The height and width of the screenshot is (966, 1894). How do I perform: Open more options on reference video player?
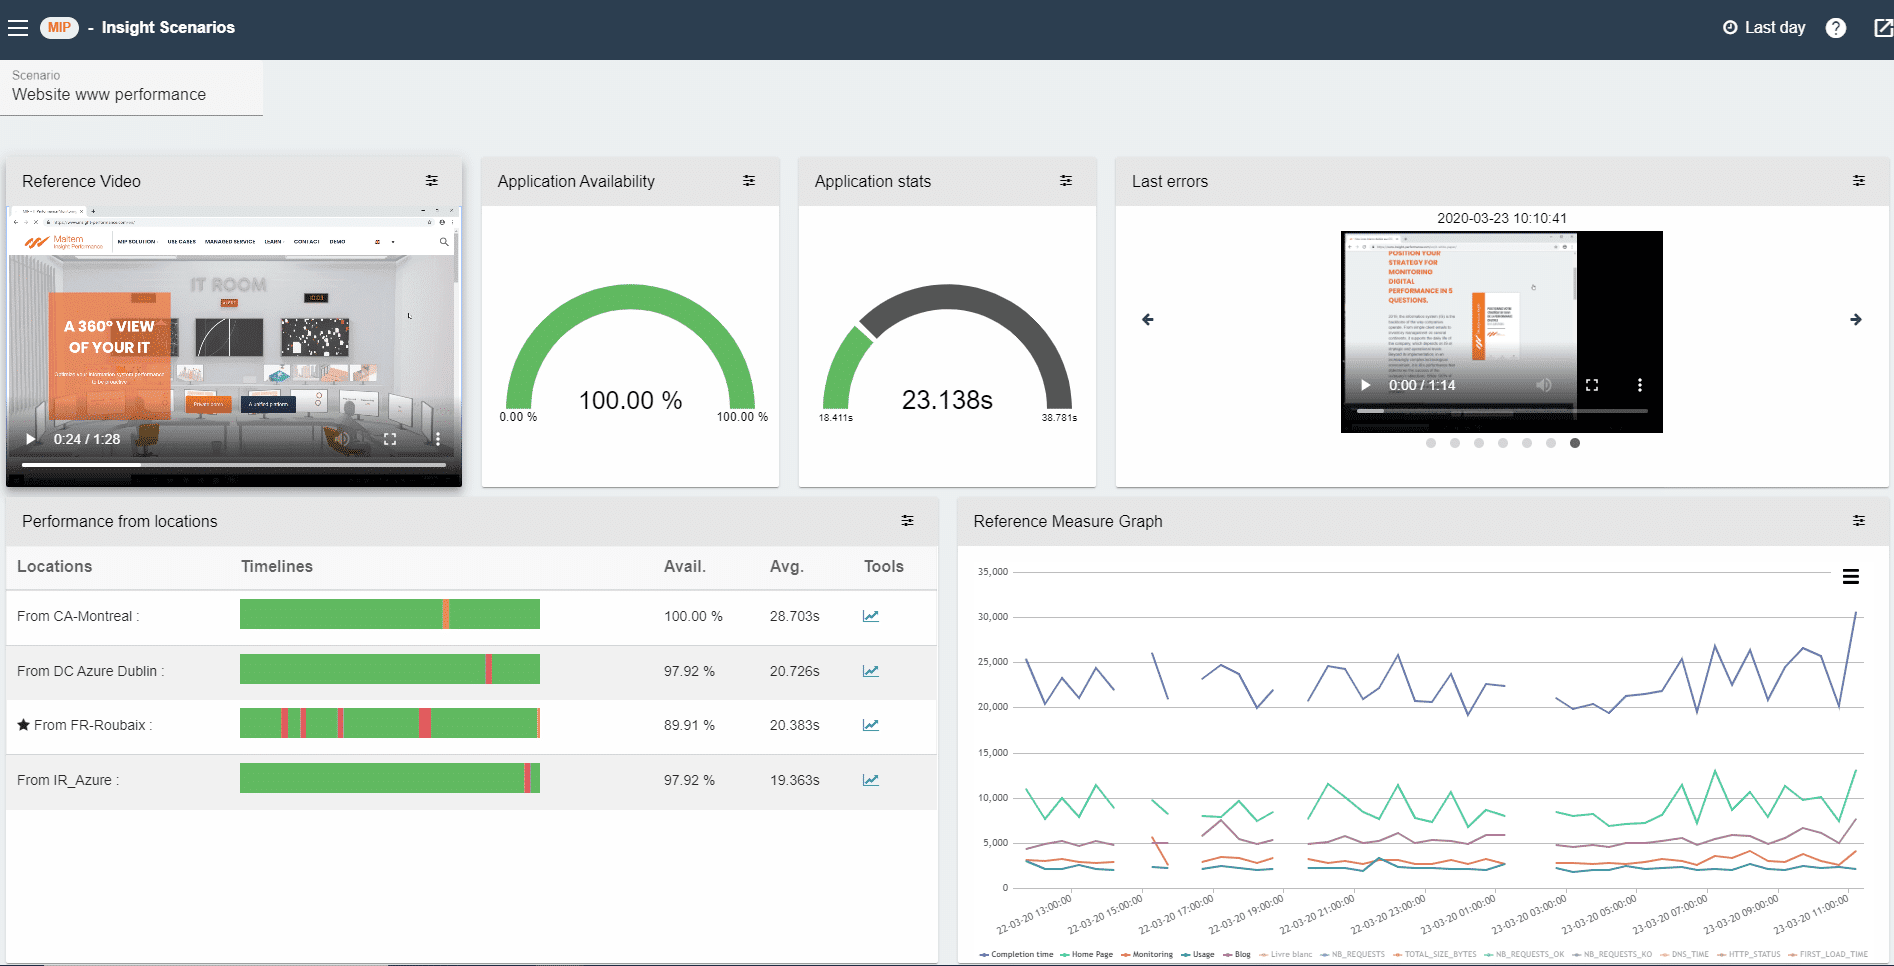438,439
